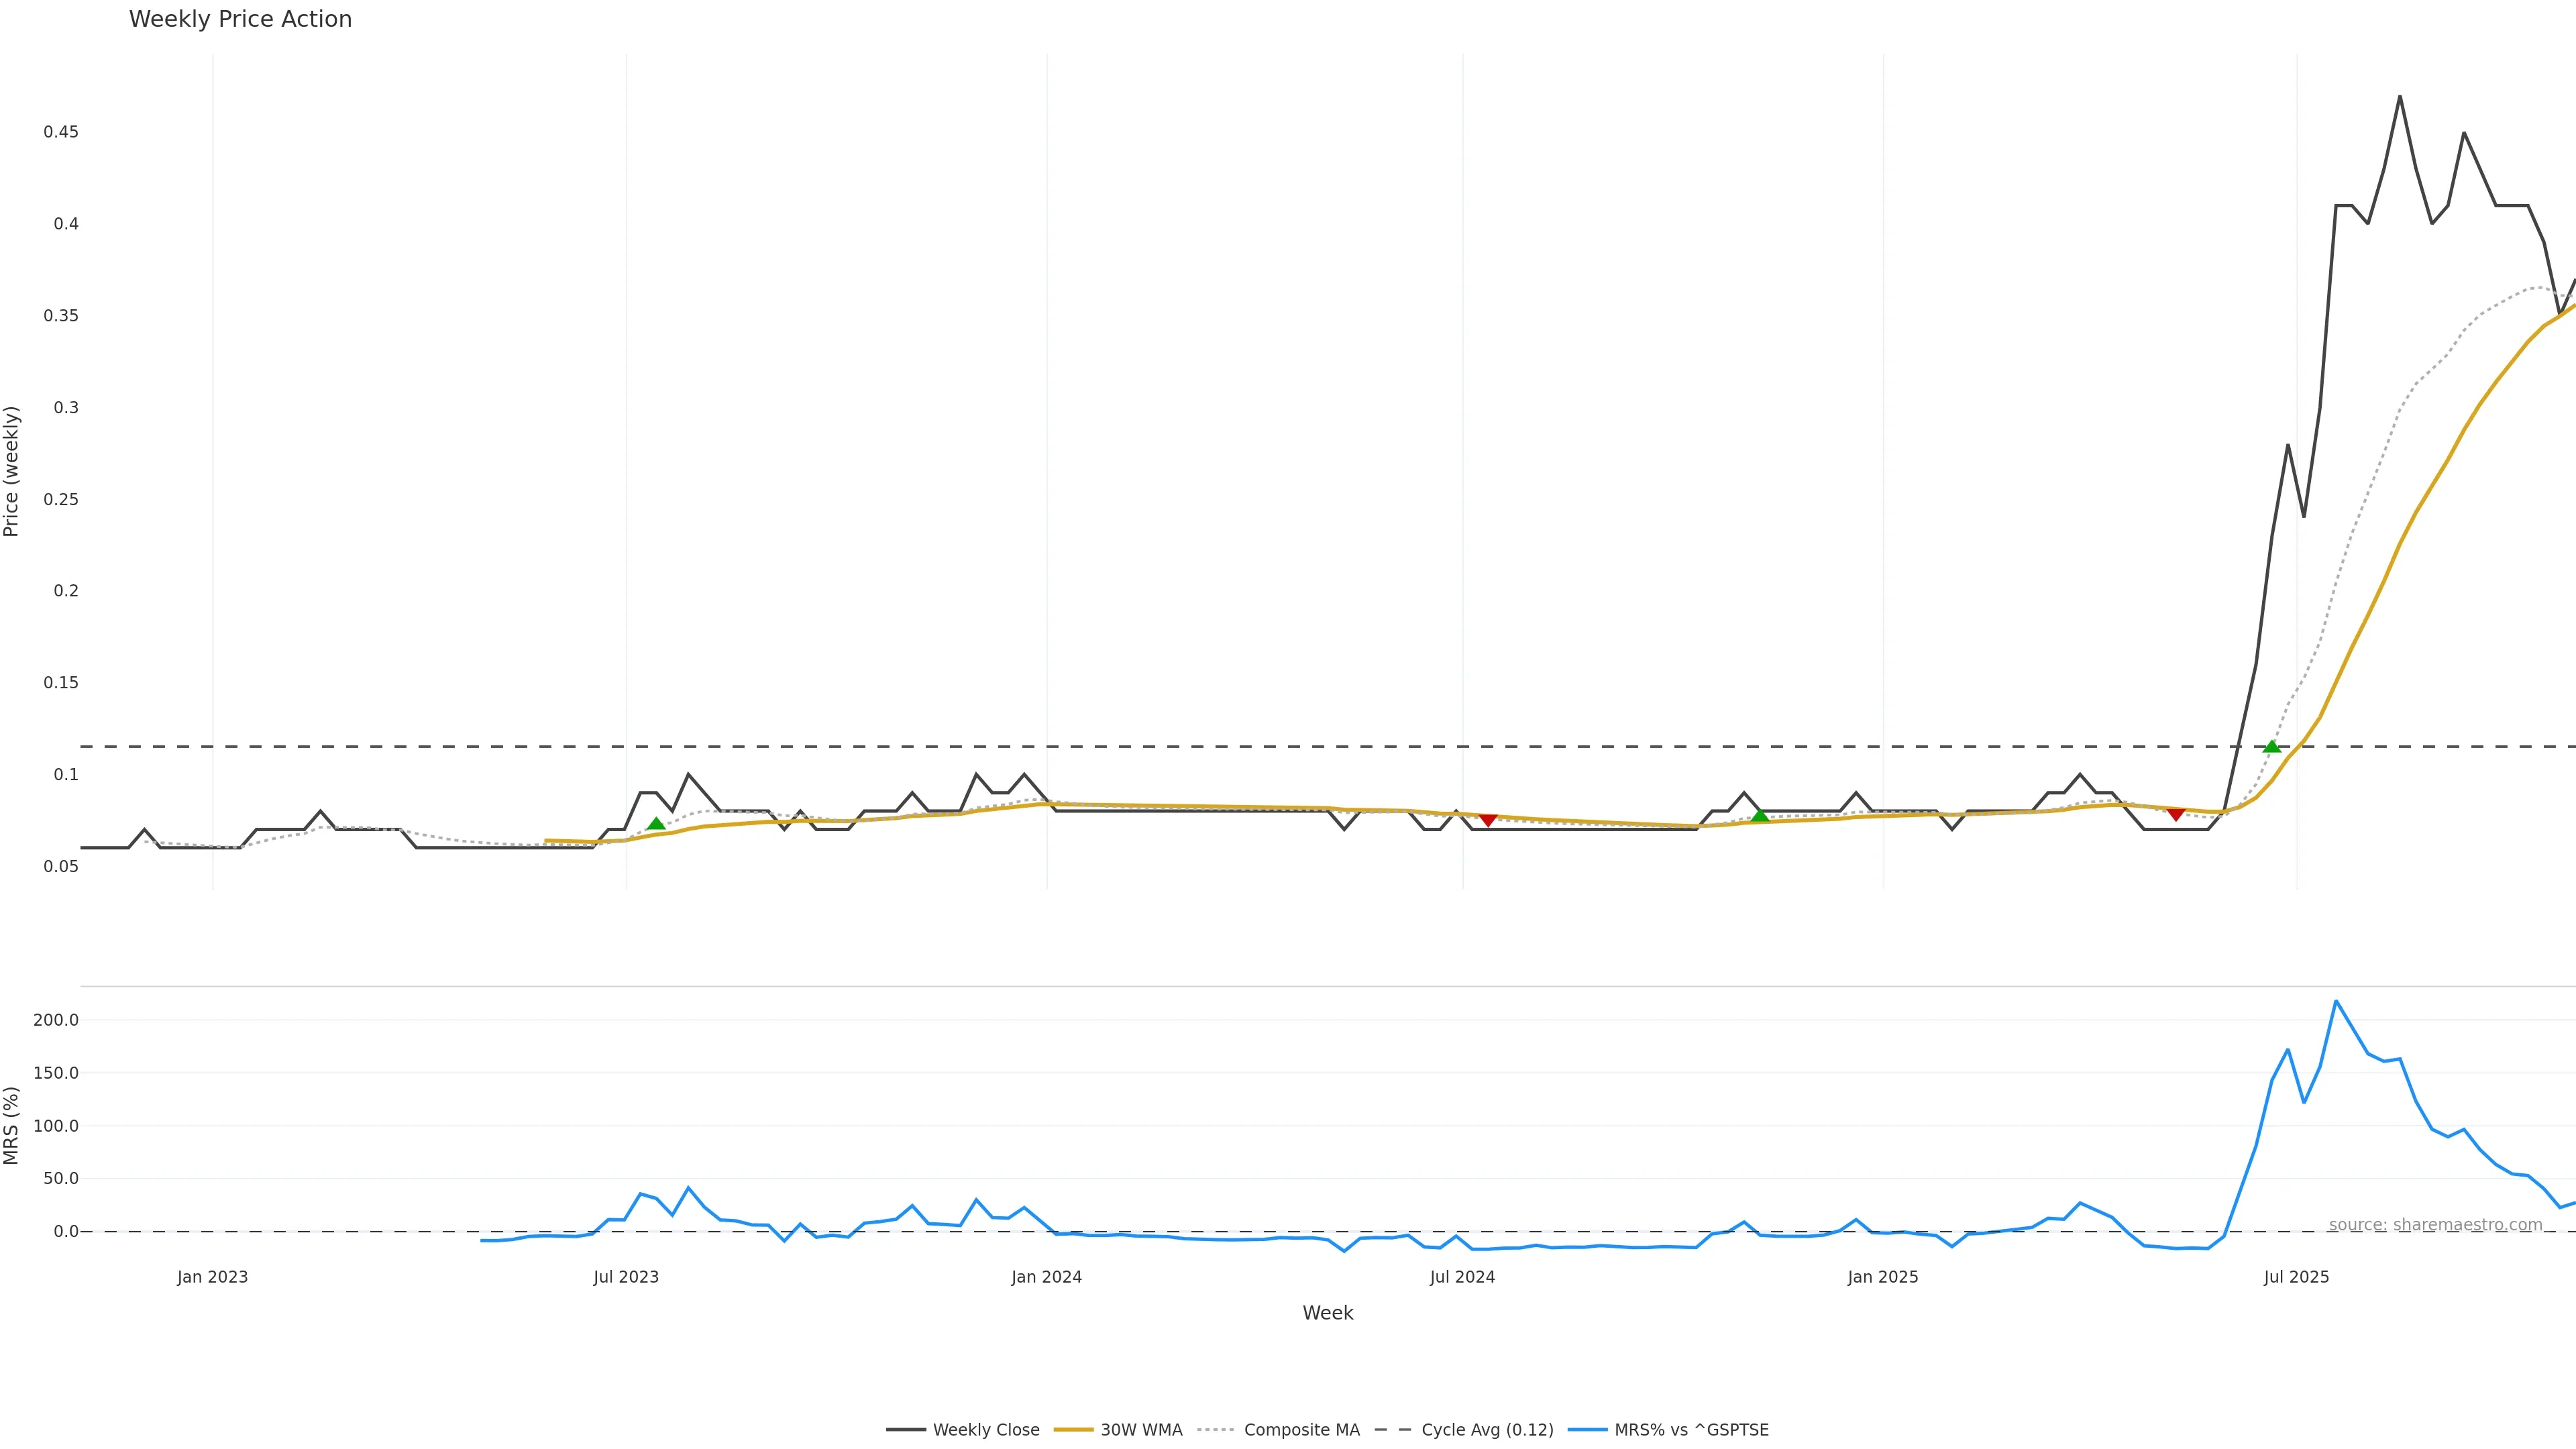Hide the 30W WMA series via legend
This screenshot has height=1449, width=2576.
tap(1140, 1430)
